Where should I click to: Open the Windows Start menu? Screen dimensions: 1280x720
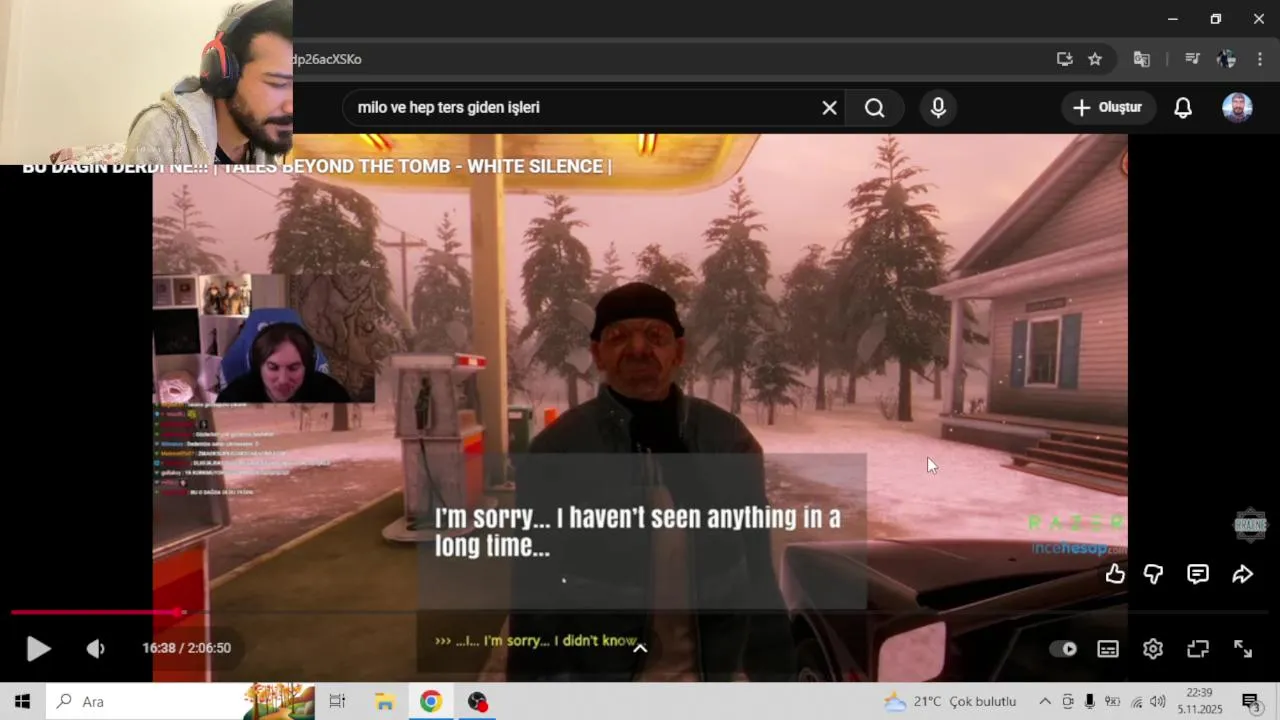point(22,701)
